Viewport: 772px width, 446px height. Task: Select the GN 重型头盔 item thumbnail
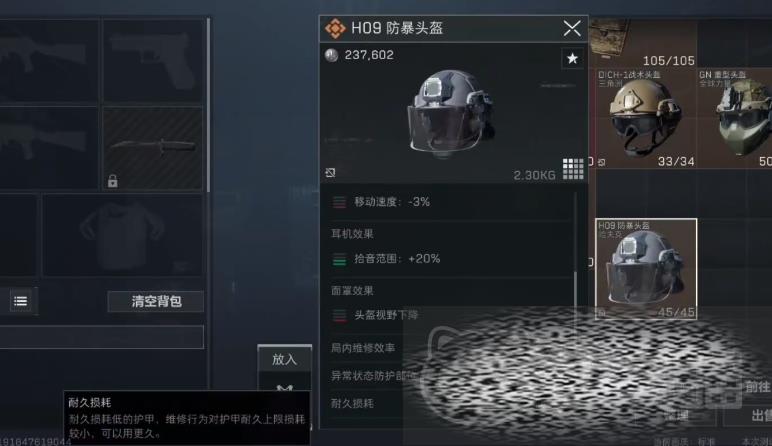pos(735,118)
